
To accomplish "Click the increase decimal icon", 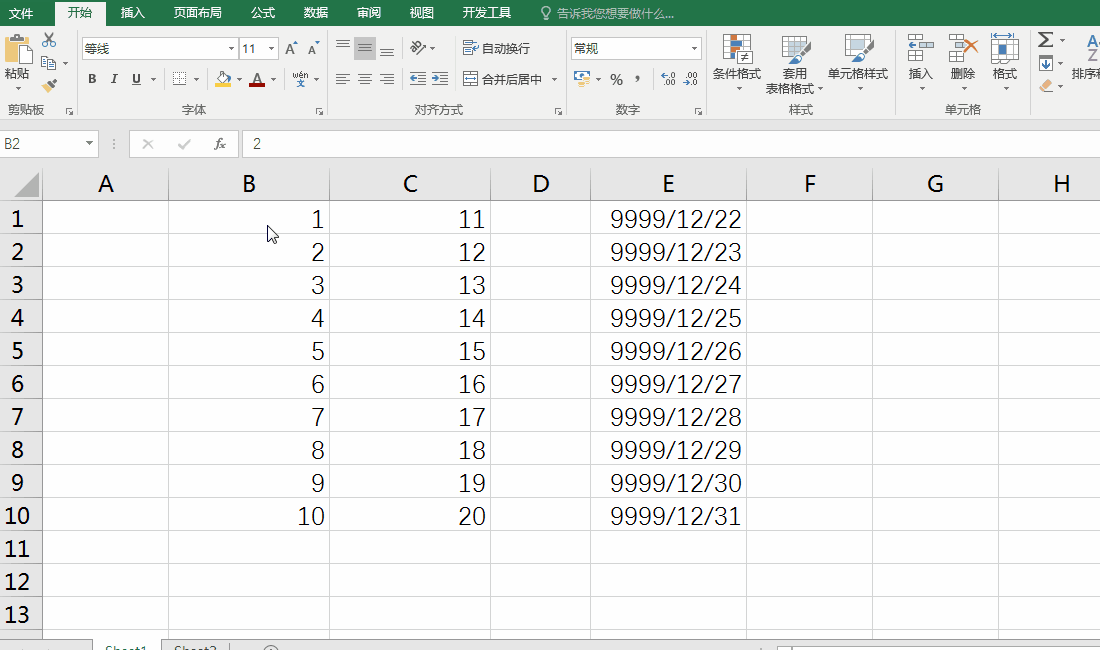I will click(x=669, y=79).
